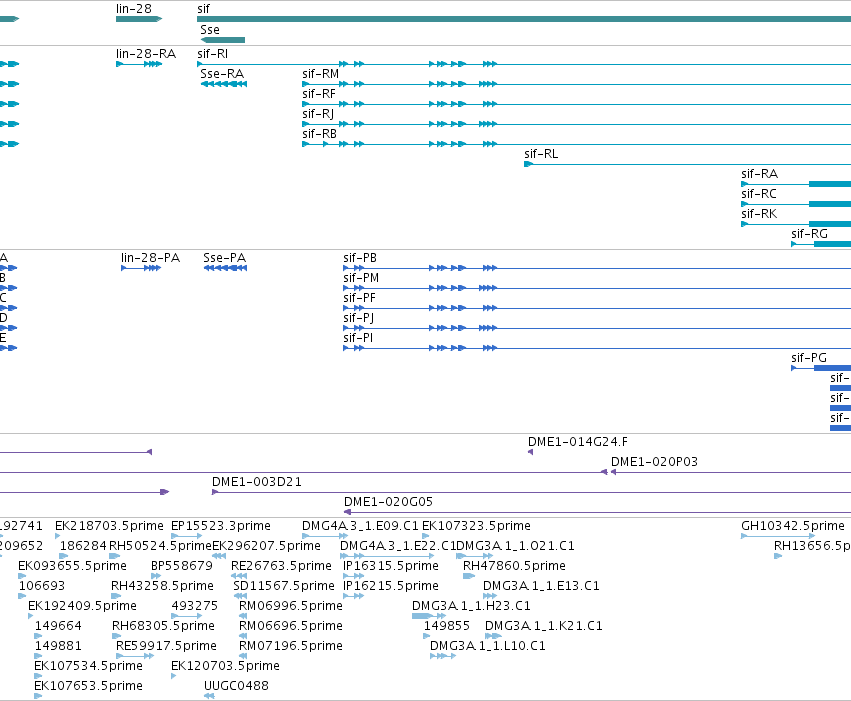Select BAC clone DME1-020G05 label
This screenshot has width=851, height=701.
pos(388,502)
